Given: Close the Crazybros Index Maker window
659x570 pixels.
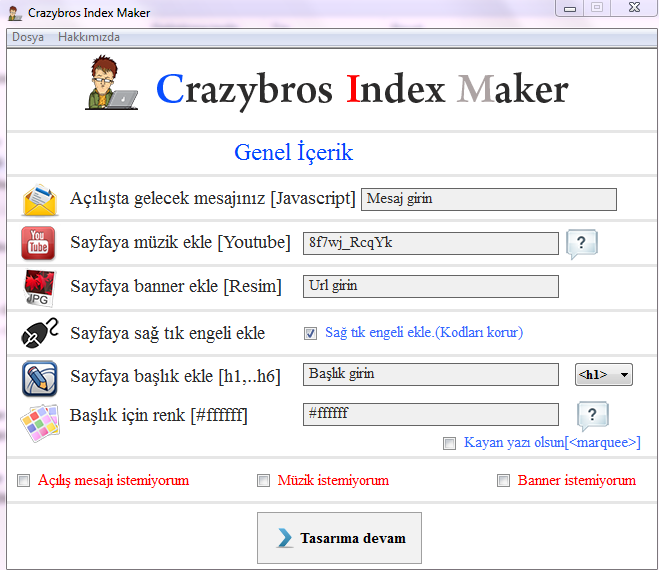Looking at the screenshot, I should click(x=634, y=8).
